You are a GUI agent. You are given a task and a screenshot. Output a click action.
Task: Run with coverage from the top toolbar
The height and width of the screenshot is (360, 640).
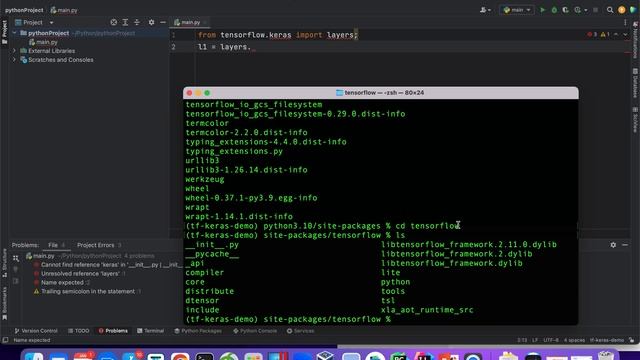(x=565, y=10)
